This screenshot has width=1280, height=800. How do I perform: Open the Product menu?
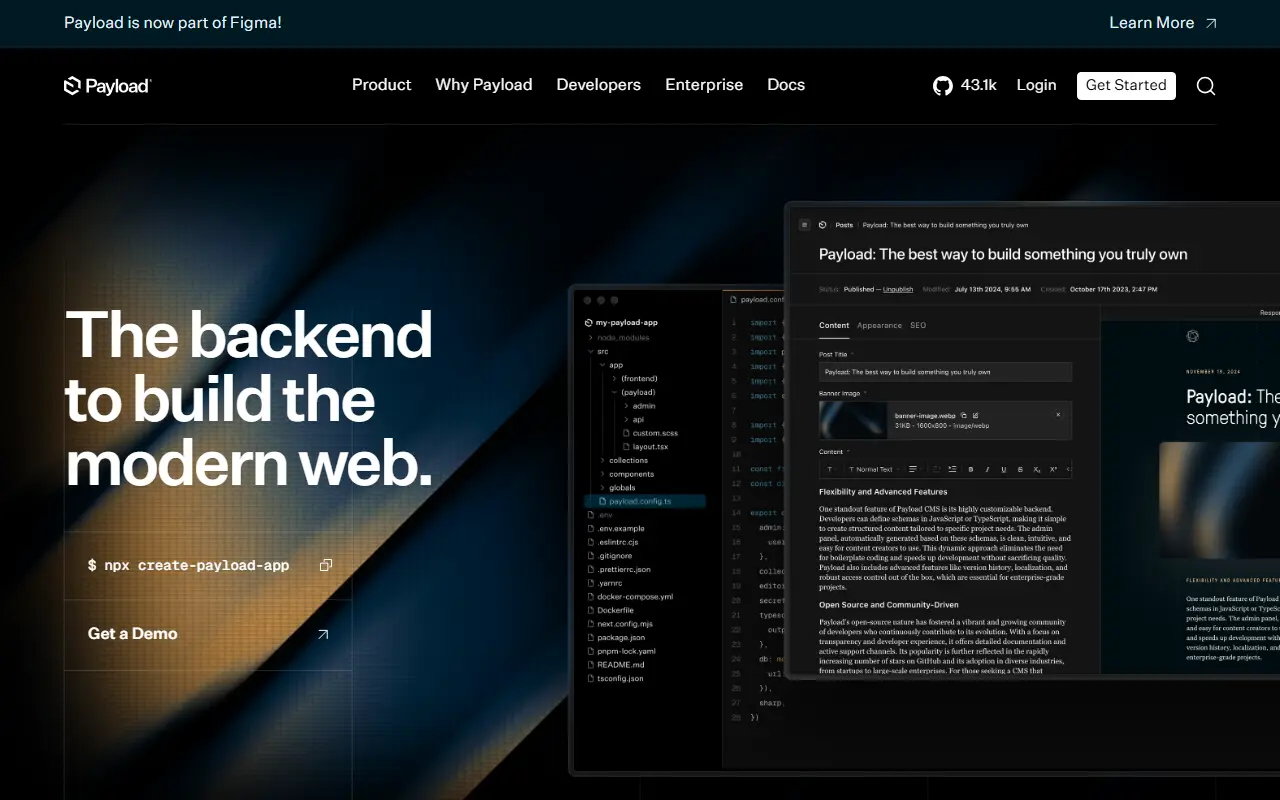382,85
